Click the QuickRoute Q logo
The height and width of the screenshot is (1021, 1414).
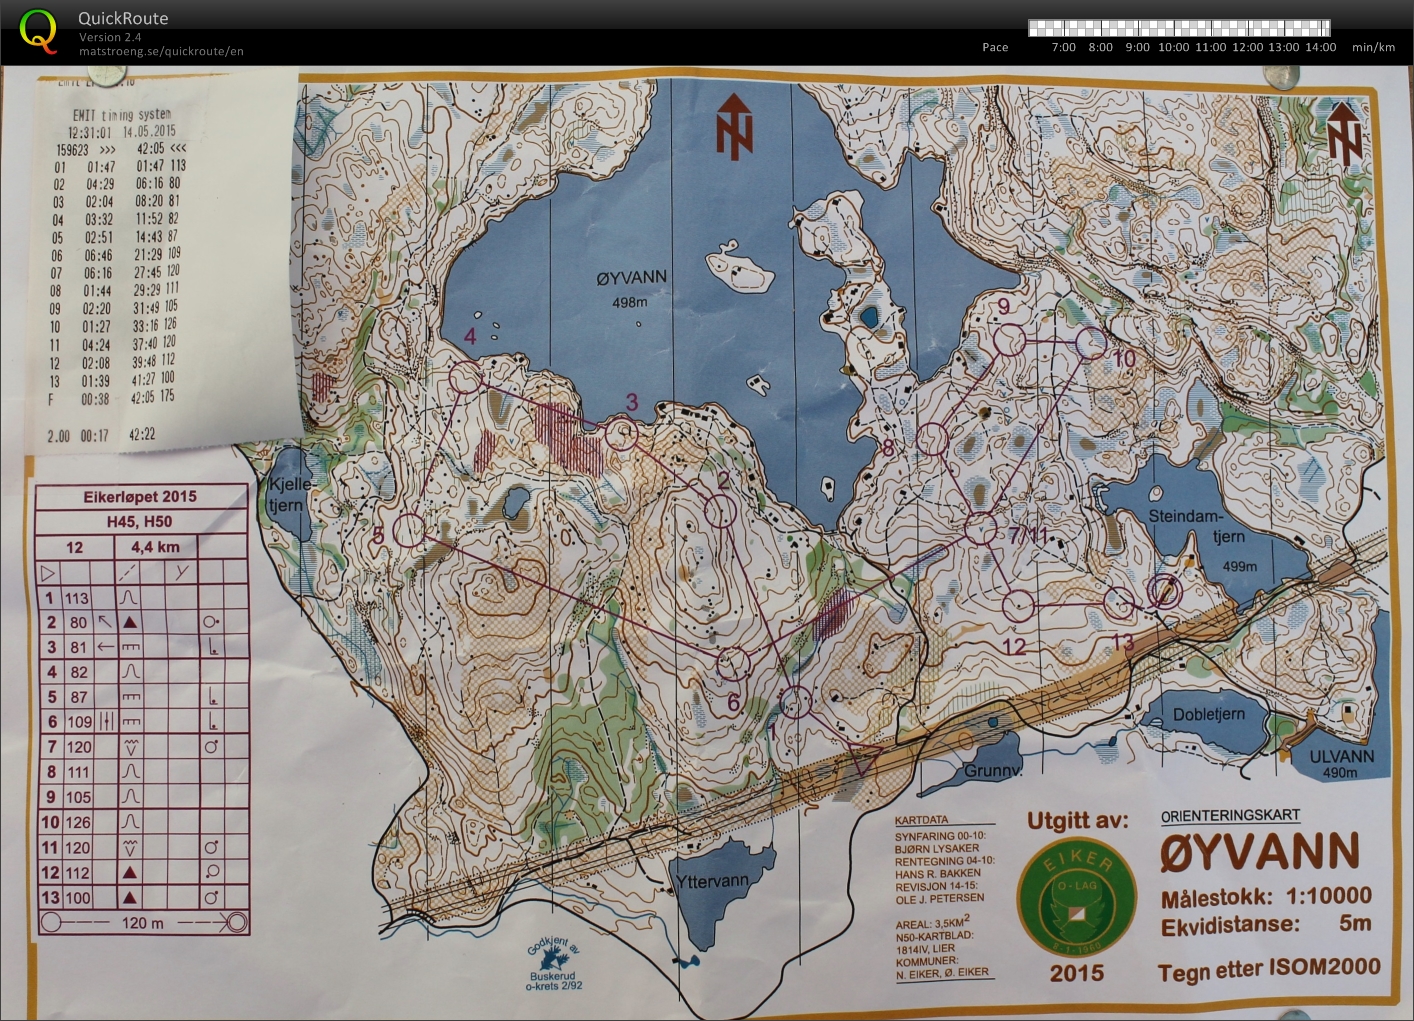point(38,30)
